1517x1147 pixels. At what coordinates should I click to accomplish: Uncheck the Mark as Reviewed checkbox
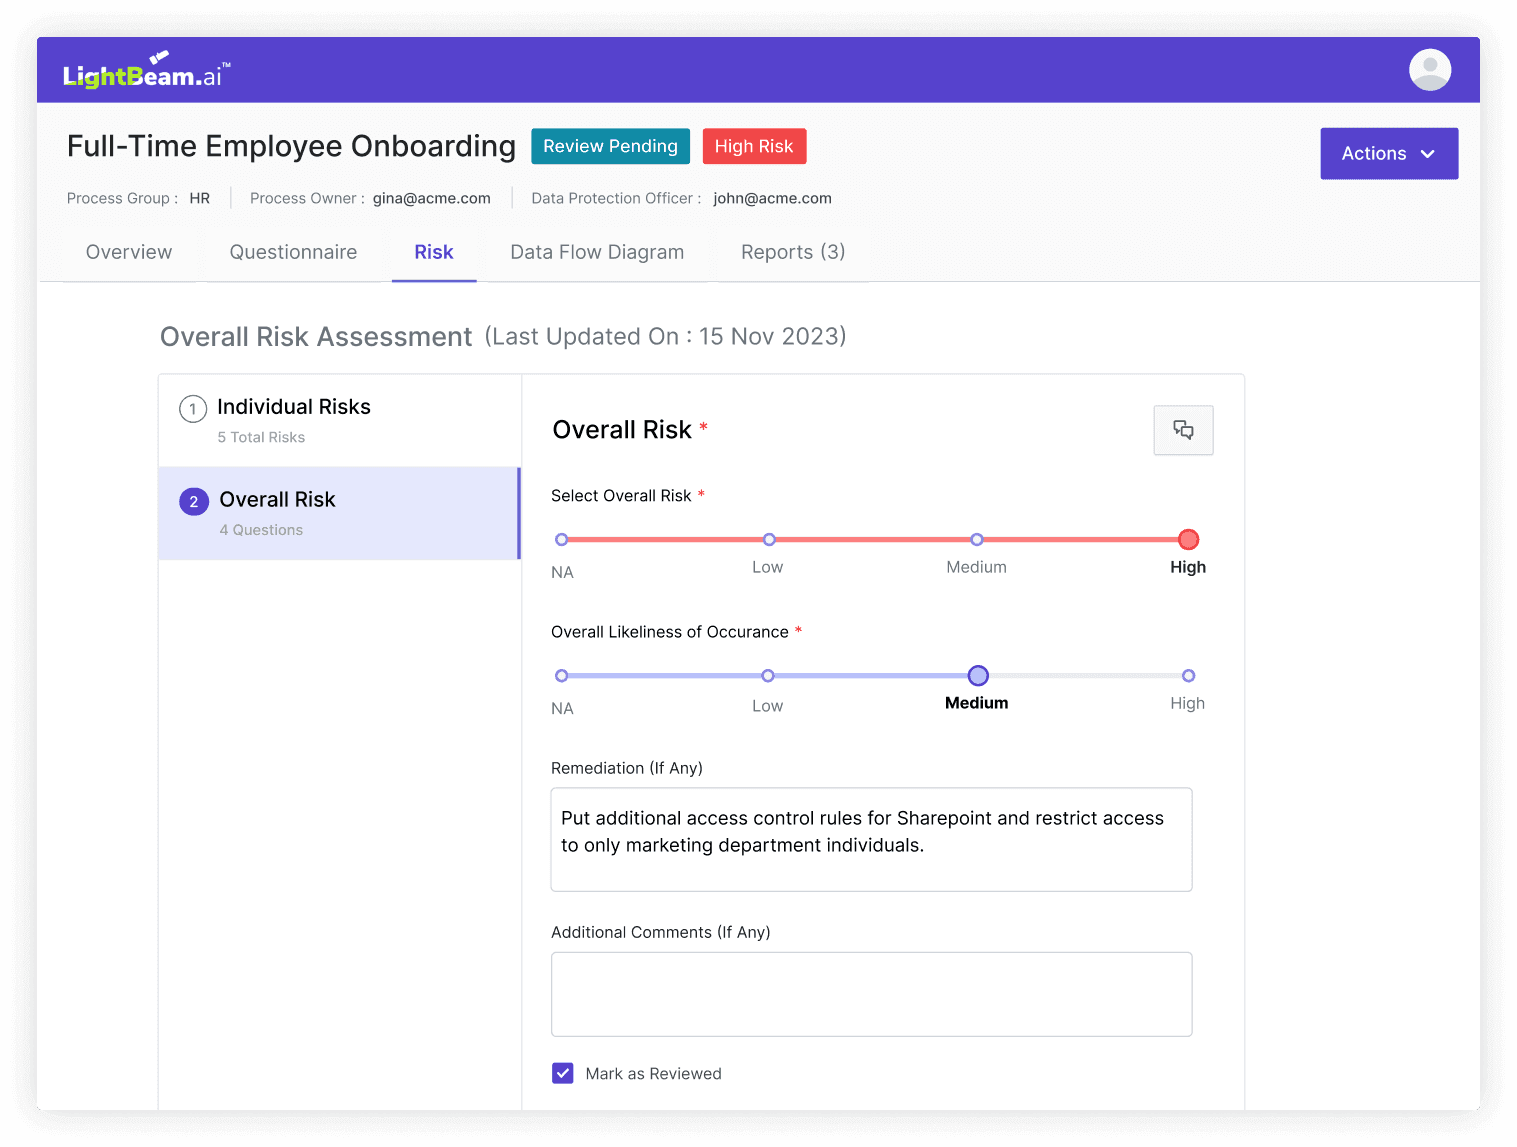[x=563, y=1073]
